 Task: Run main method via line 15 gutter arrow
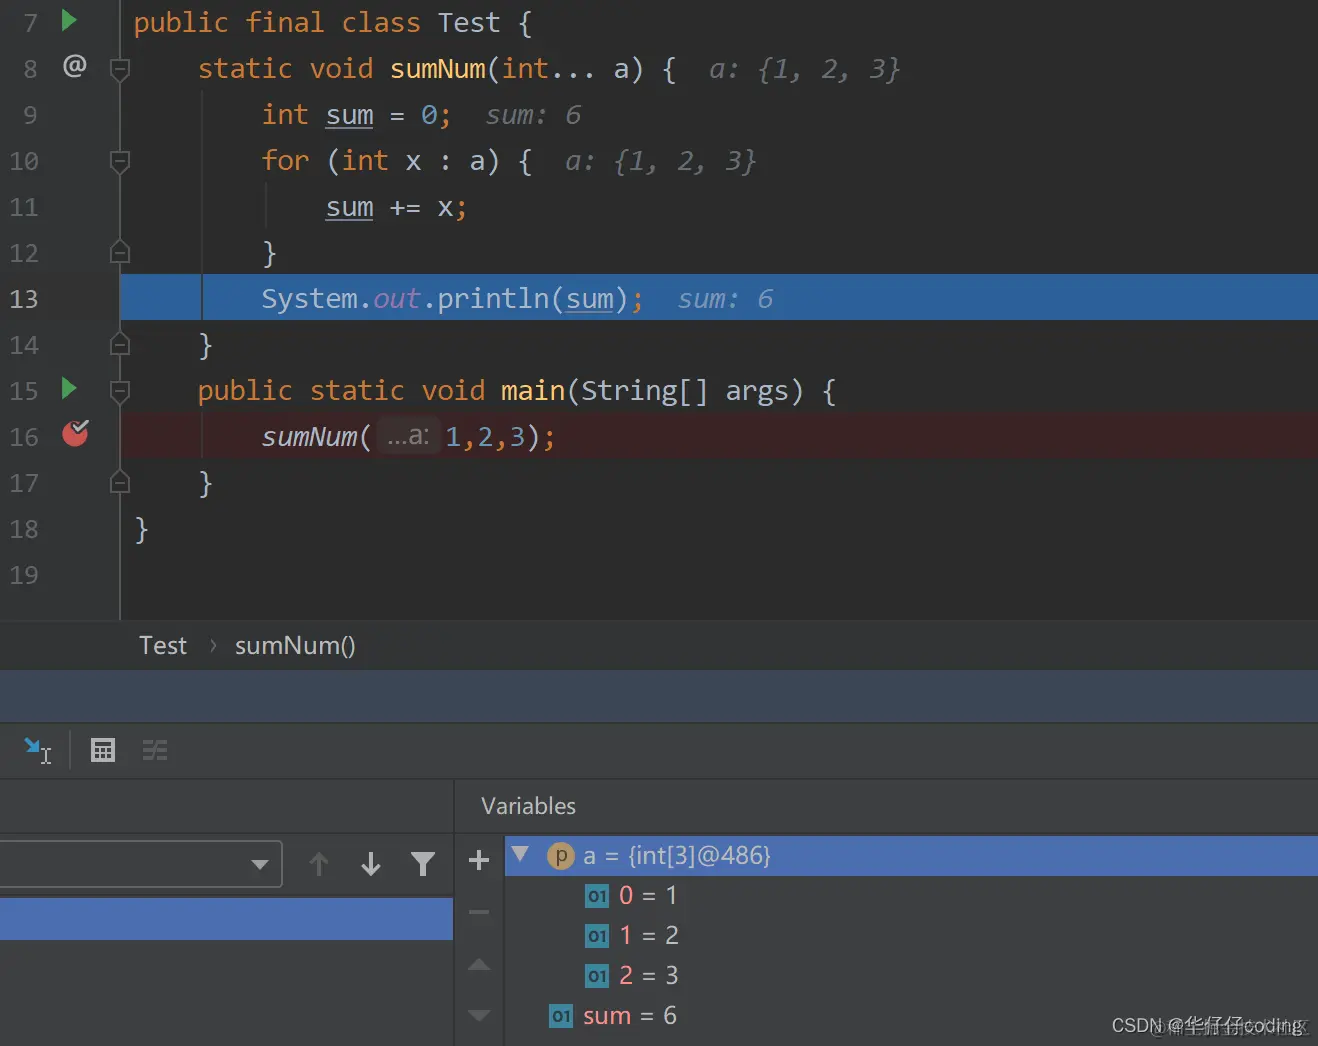(69, 388)
